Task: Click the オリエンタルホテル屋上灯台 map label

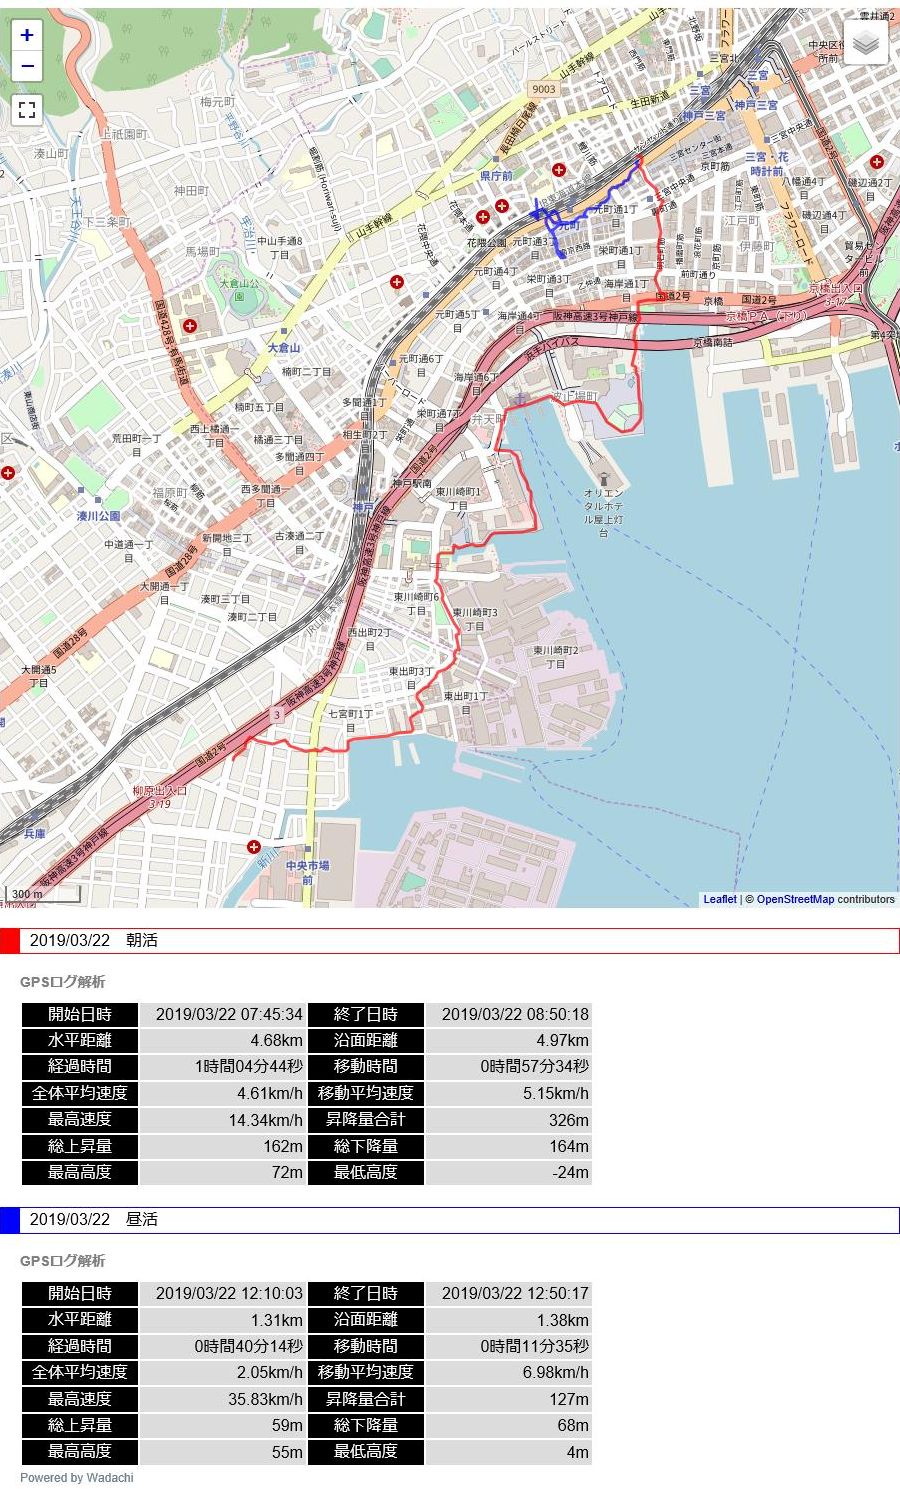Action: click(x=603, y=514)
